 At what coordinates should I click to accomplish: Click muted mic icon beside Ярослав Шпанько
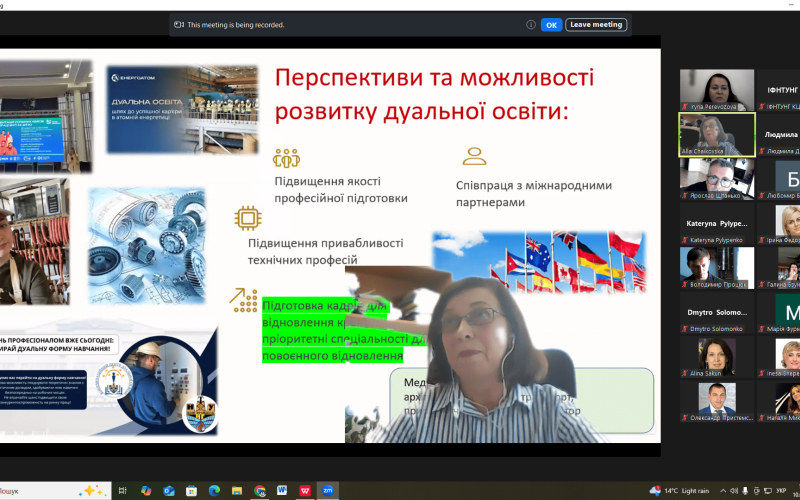pyautogui.click(x=685, y=195)
